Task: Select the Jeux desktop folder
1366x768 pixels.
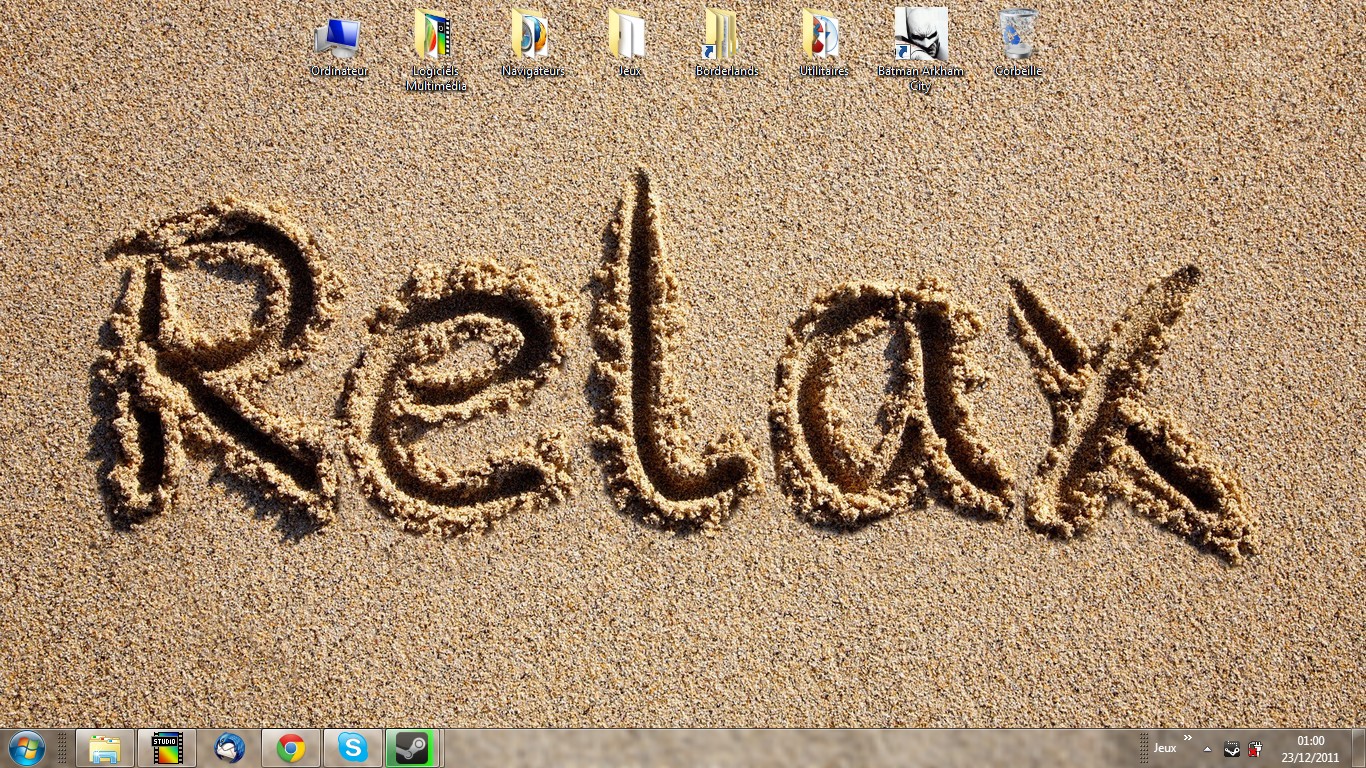Action: pos(629,38)
